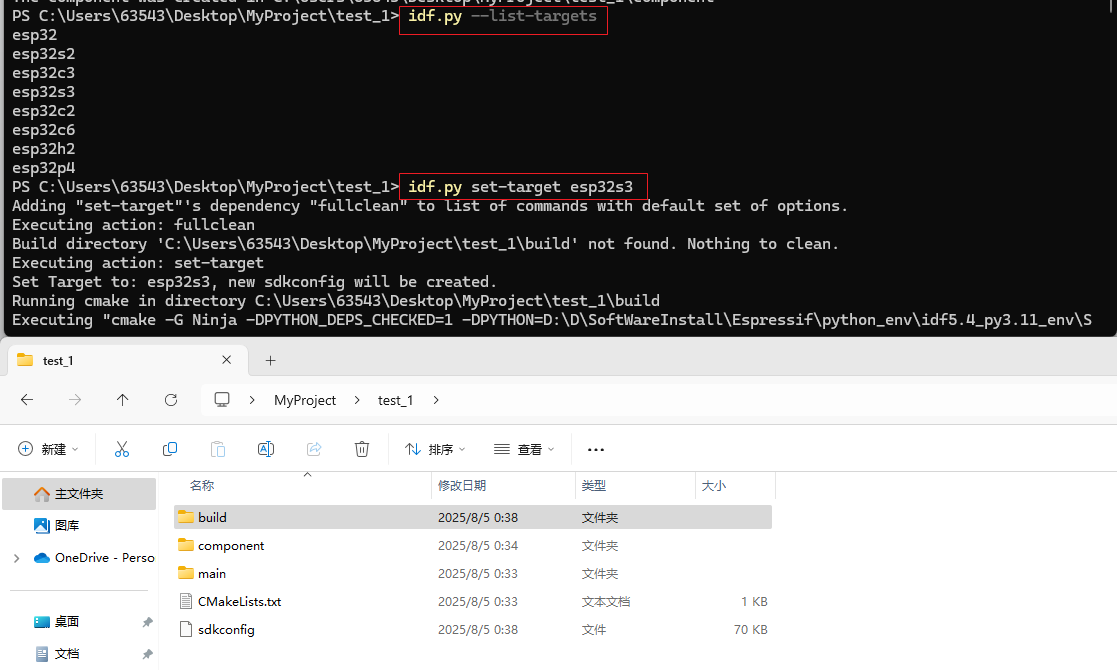
Task: Click chevron after test_1 in breadcrumb
Action: [x=436, y=400]
